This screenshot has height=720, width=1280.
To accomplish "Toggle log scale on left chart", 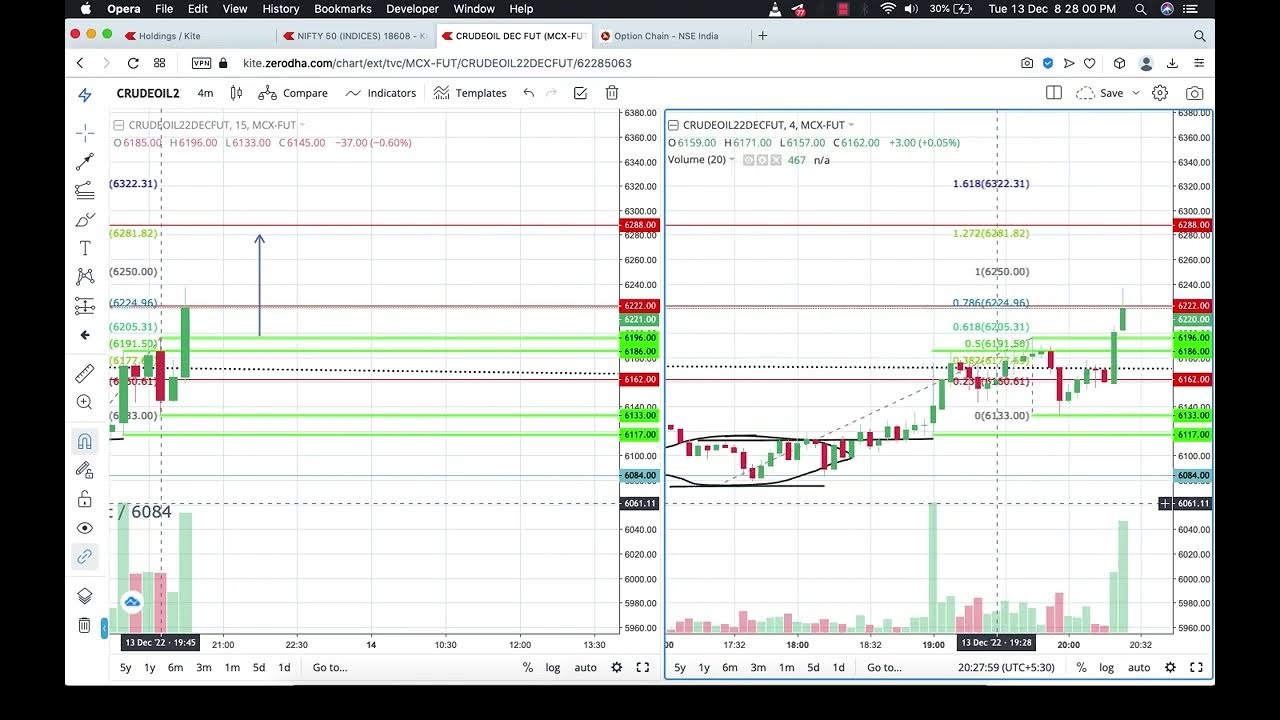I will [x=553, y=667].
